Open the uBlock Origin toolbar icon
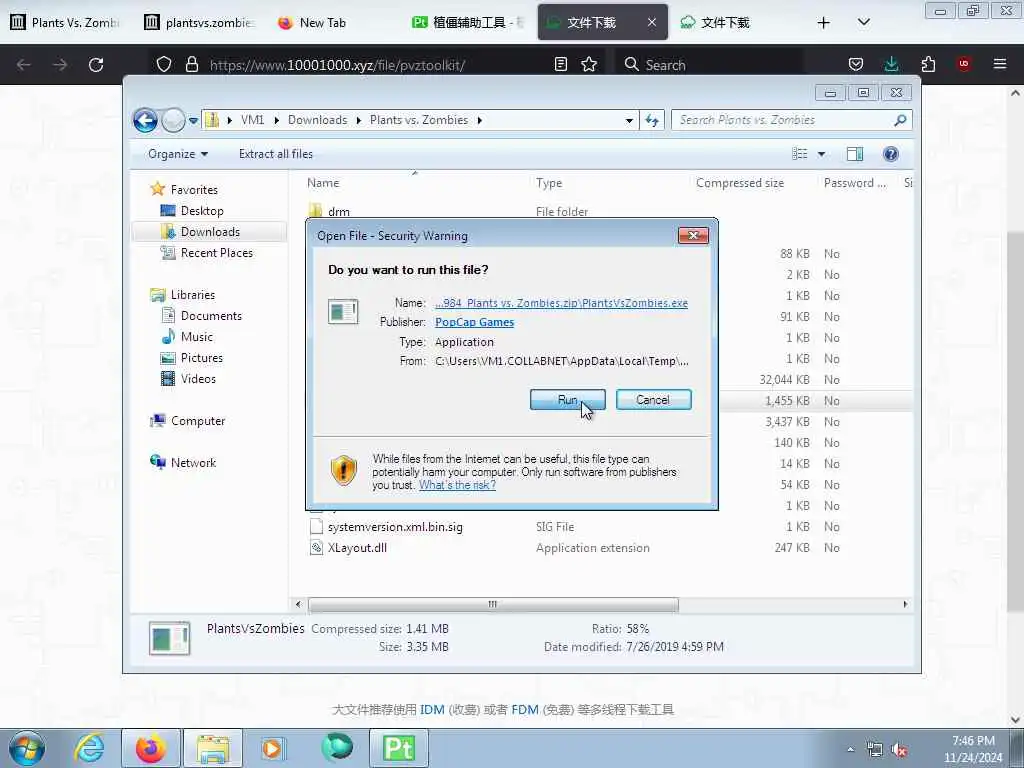The width and height of the screenshot is (1024, 768). coord(964,64)
